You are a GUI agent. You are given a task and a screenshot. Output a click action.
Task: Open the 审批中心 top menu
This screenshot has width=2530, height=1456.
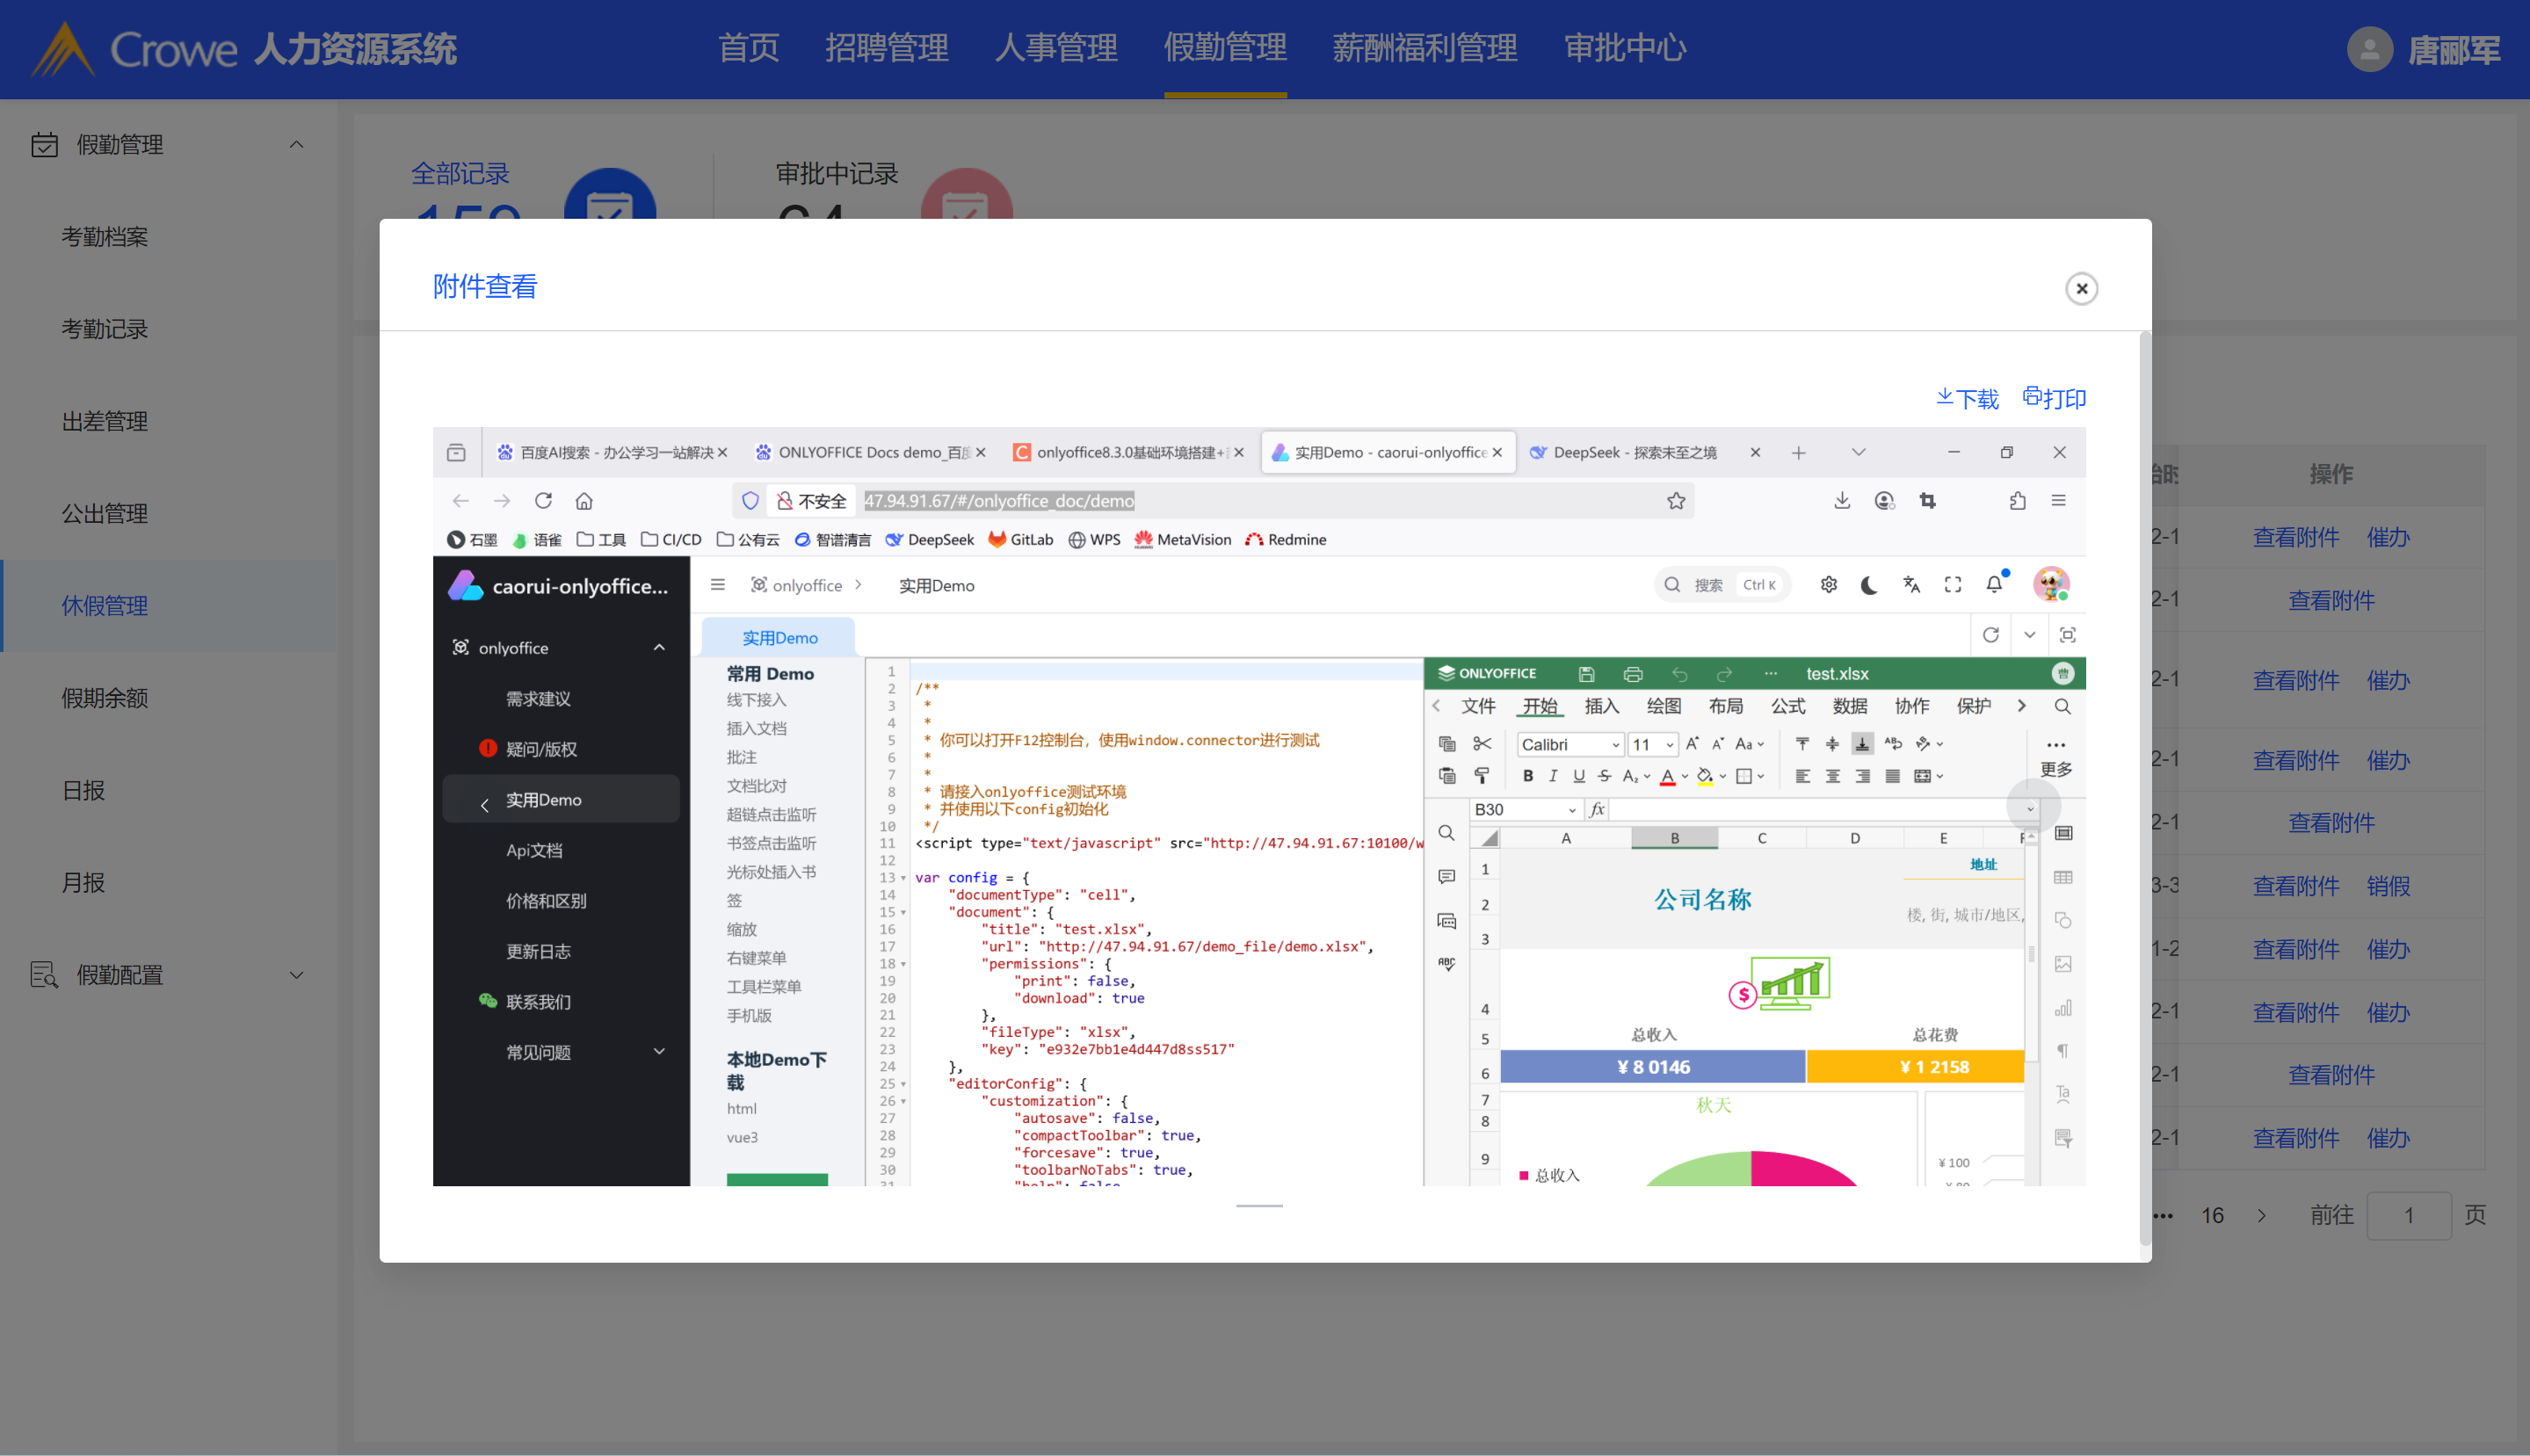(x=1624, y=48)
